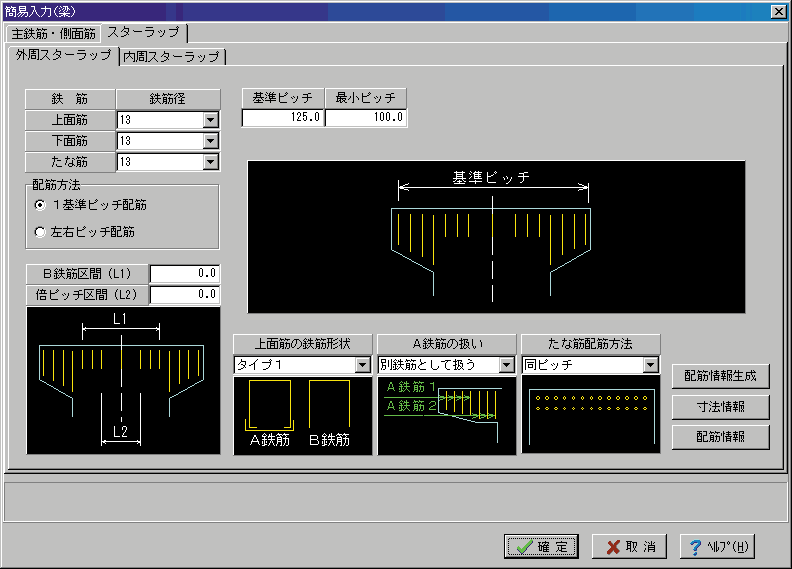Click the A鉄筋1 A鉄筋2 handling preview

(x=446, y=416)
